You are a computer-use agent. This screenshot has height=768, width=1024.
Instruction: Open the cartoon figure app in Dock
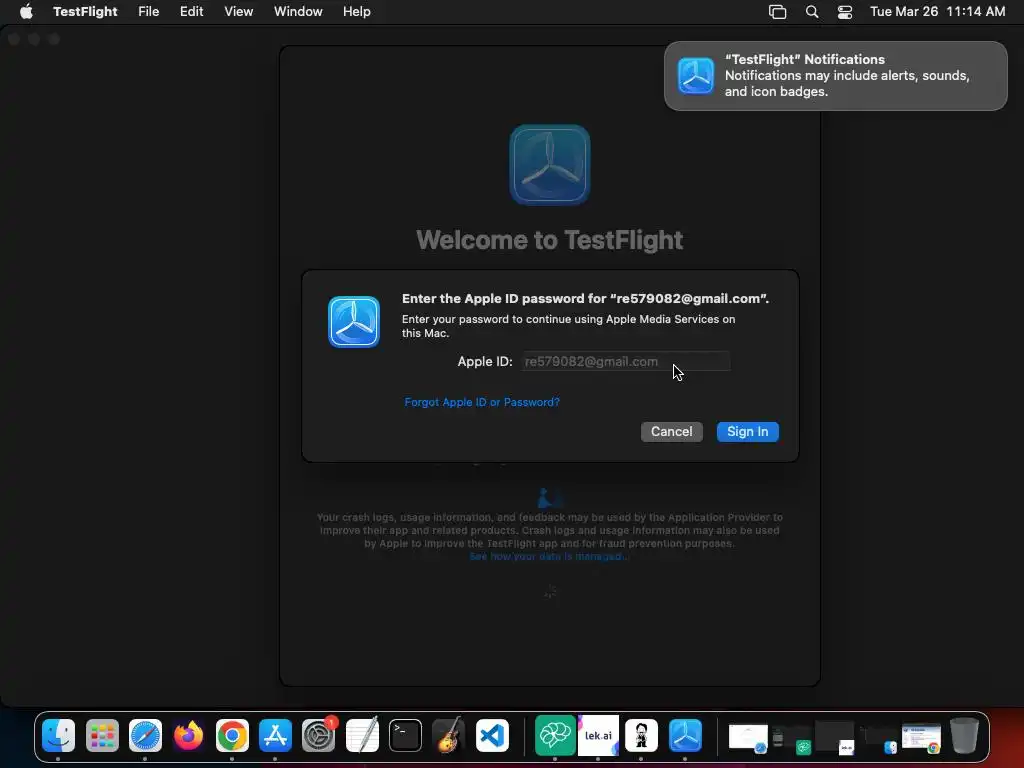coord(641,735)
